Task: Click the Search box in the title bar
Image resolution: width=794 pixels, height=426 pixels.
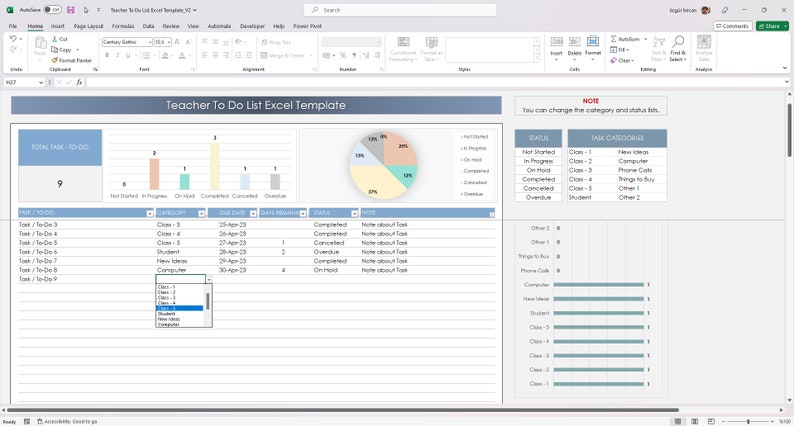Action: click(x=400, y=10)
